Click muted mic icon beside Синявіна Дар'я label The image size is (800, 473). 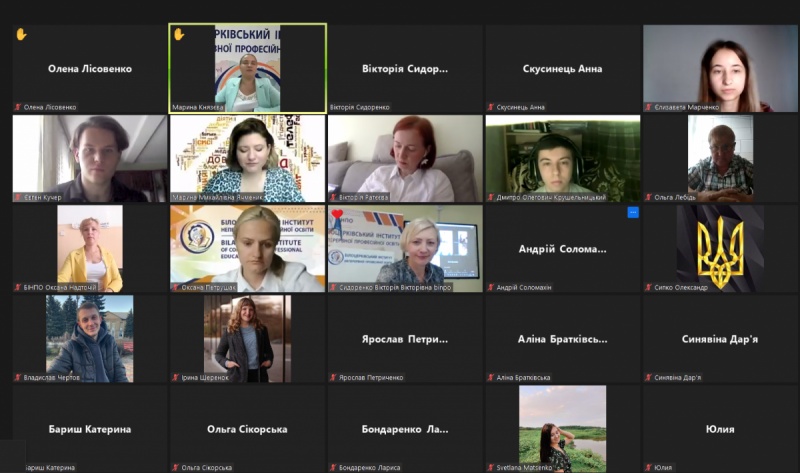[650, 378]
